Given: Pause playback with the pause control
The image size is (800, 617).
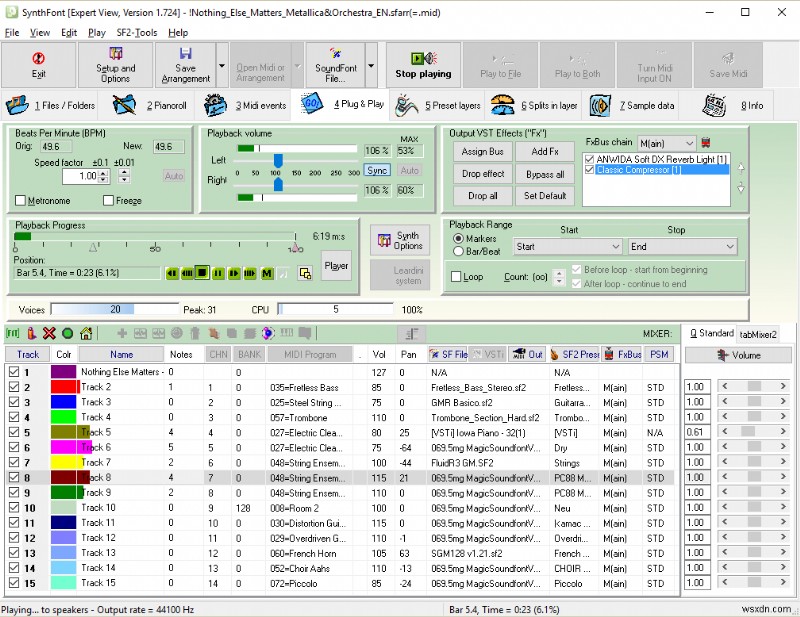Looking at the screenshot, I should (218, 273).
